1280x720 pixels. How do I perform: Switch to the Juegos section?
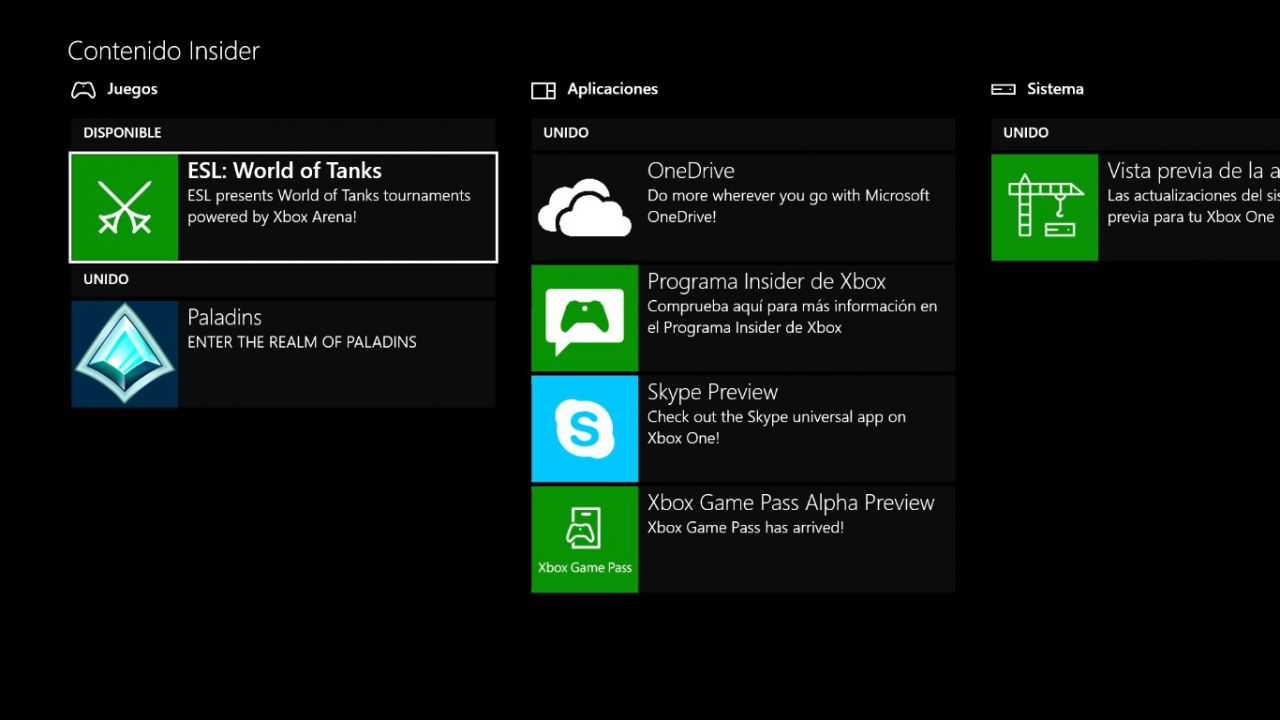[132, 89]
